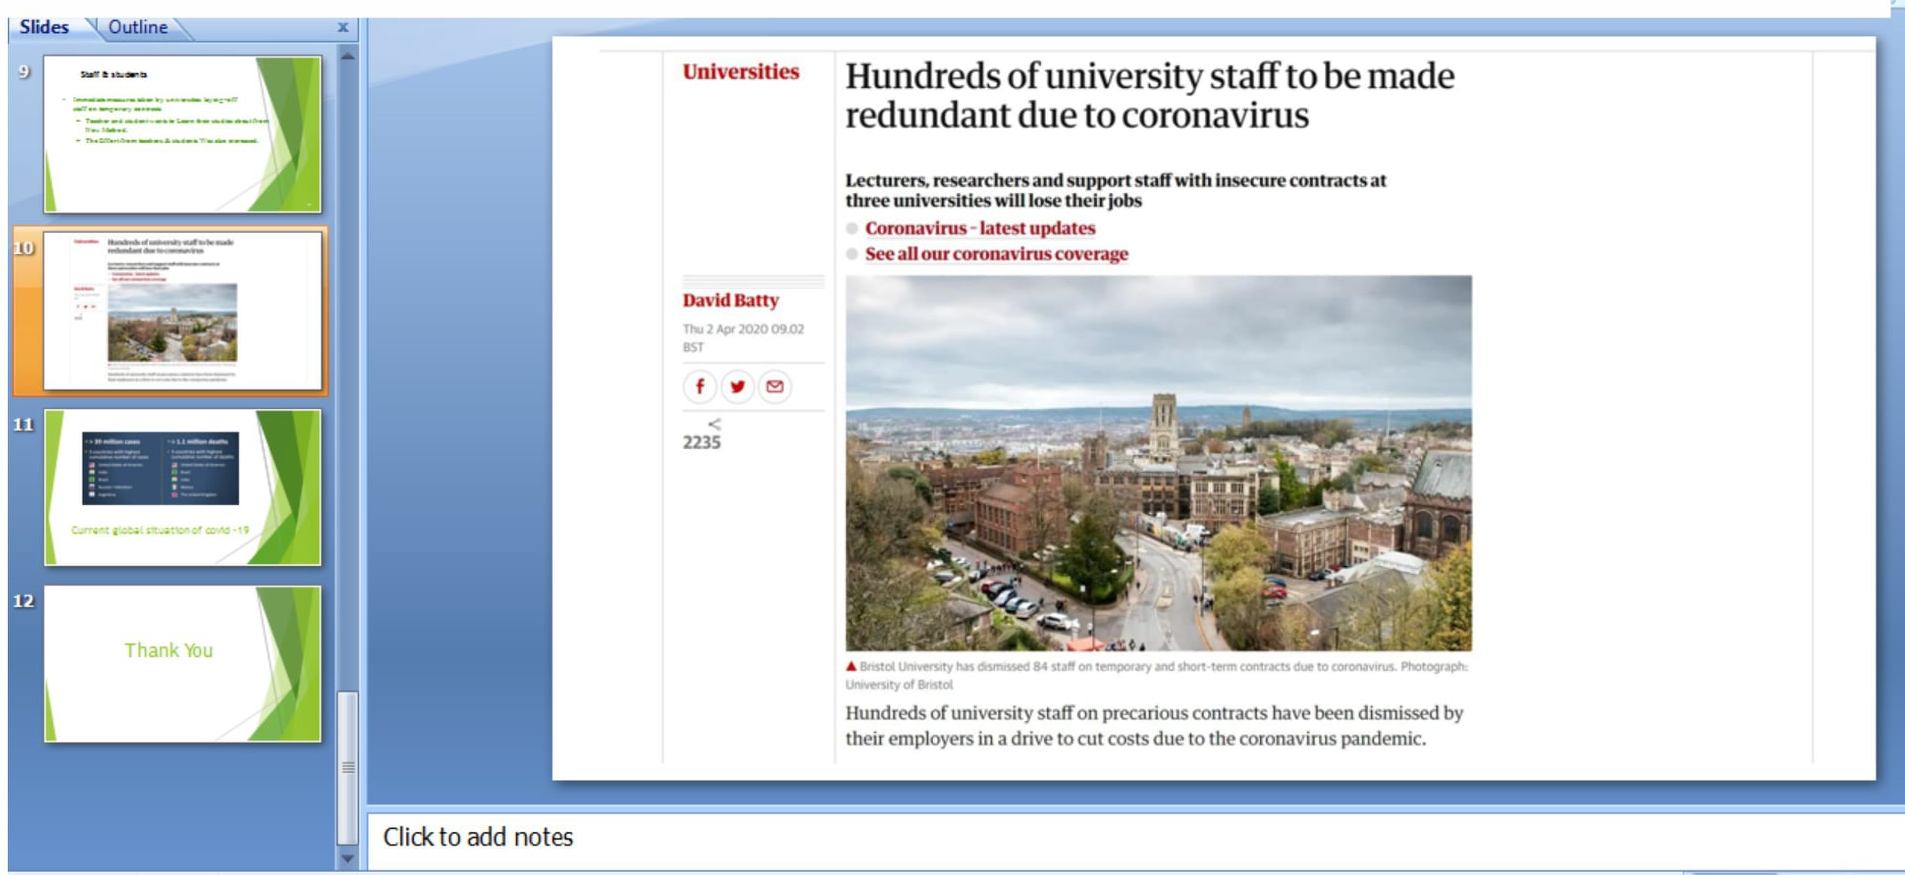Switch to the Outline tab
Viewport: 1905px width, 875px height.
tap(138, 27)
